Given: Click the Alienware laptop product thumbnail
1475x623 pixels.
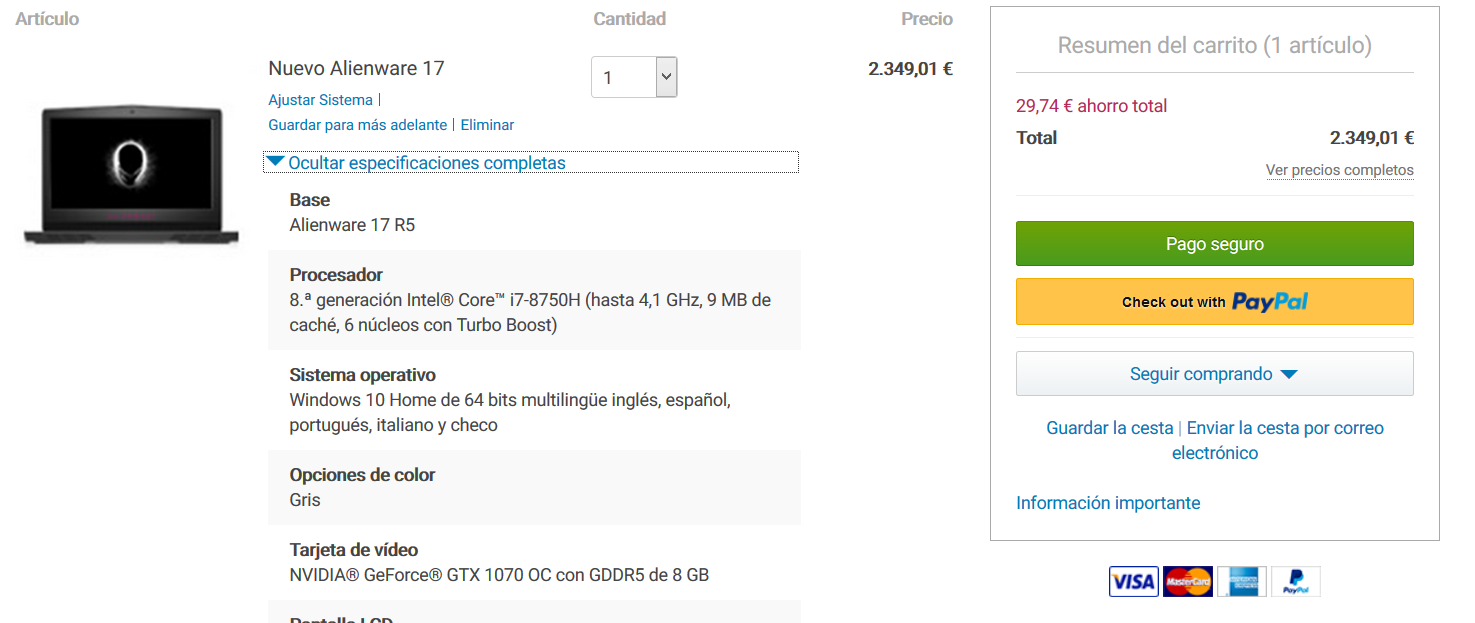Looking at the screenshot, I should [132, 175].
